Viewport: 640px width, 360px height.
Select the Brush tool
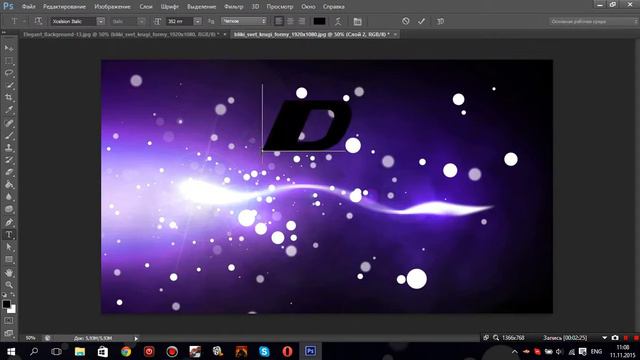(x=9, y=135)
